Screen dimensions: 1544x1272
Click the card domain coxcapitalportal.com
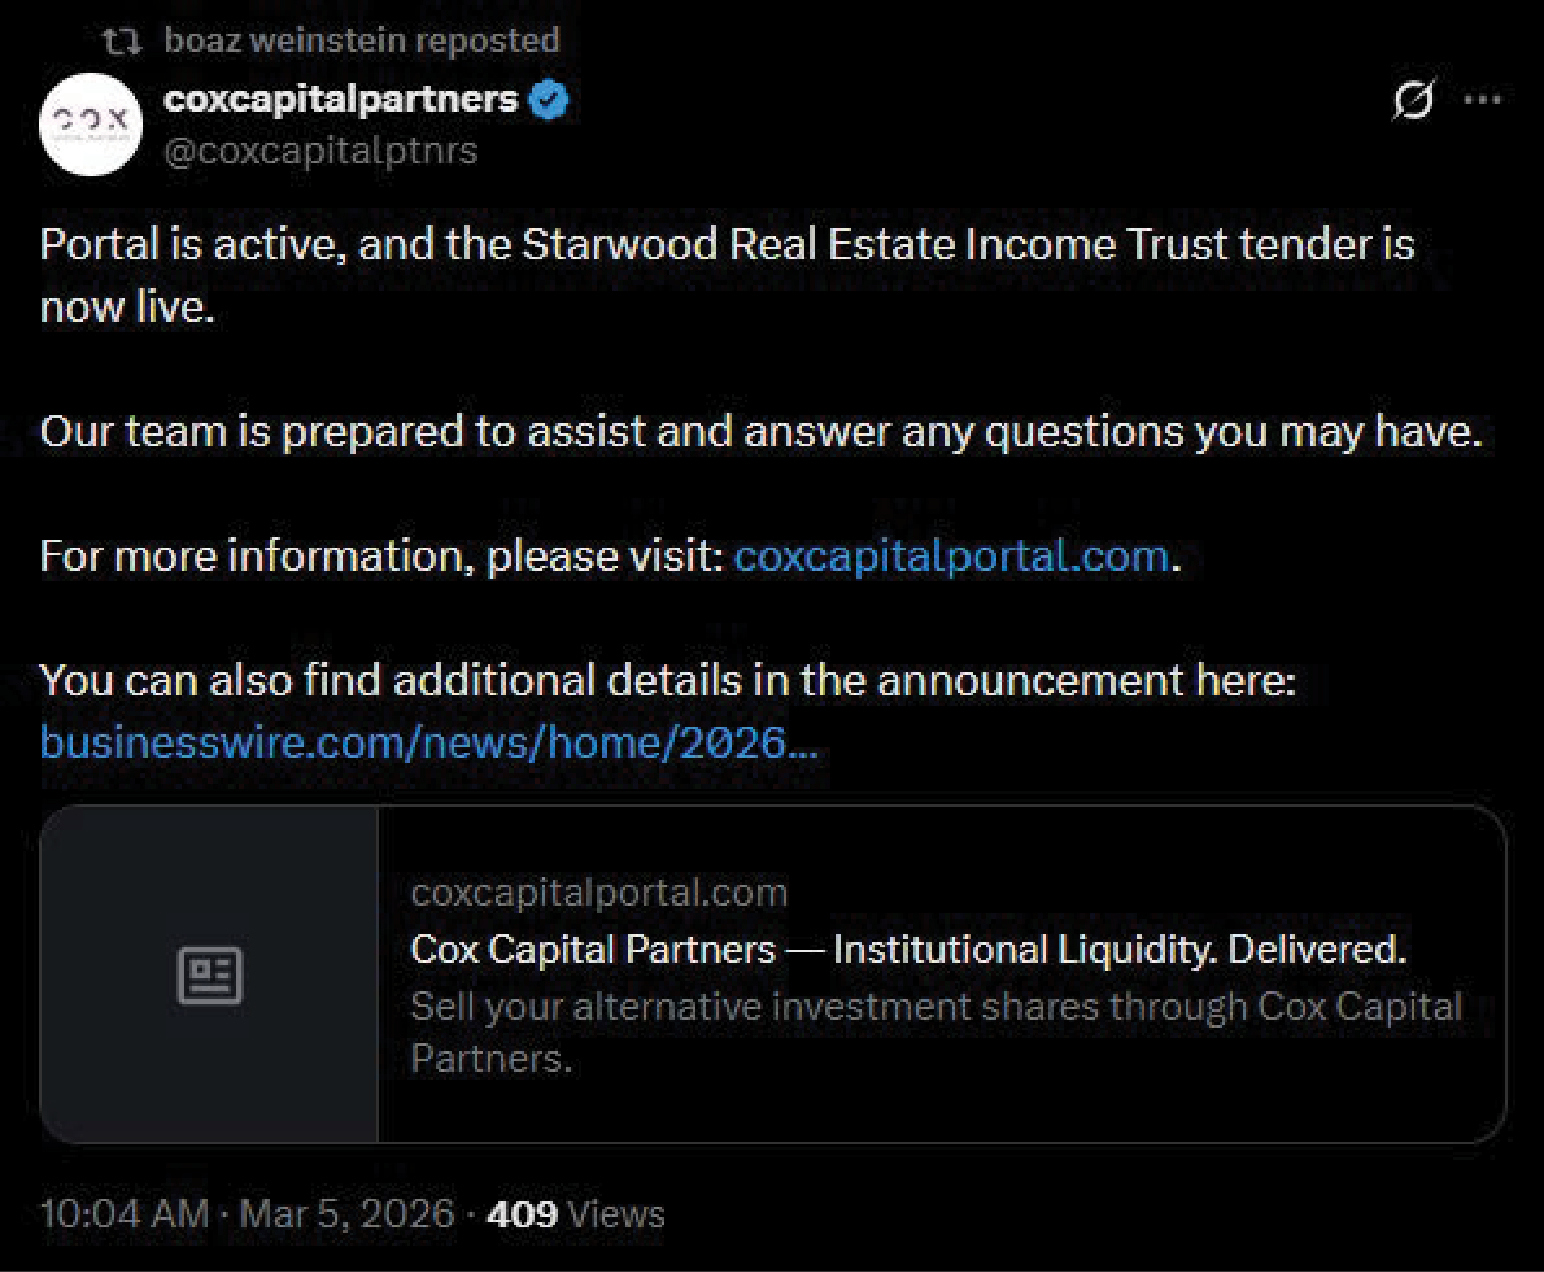coord(598,892)
